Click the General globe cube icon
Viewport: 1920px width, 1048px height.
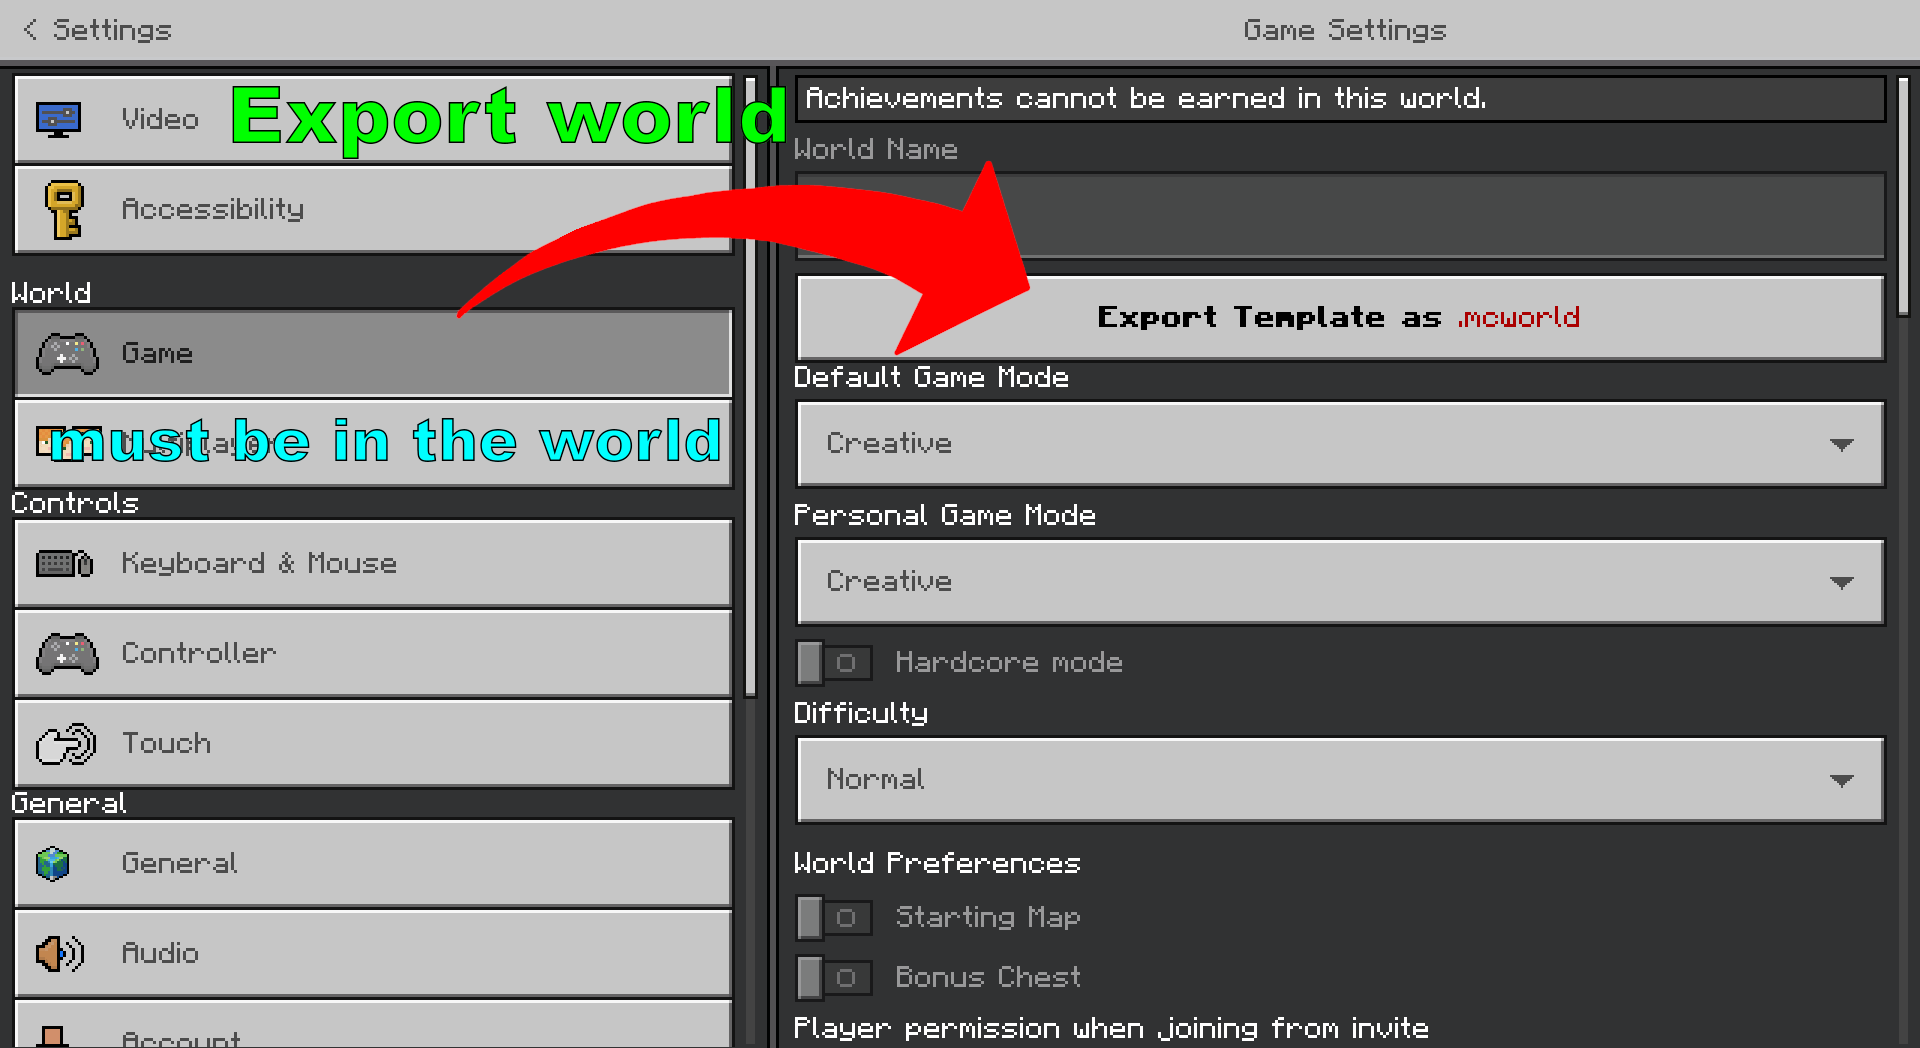coord(53,863)
